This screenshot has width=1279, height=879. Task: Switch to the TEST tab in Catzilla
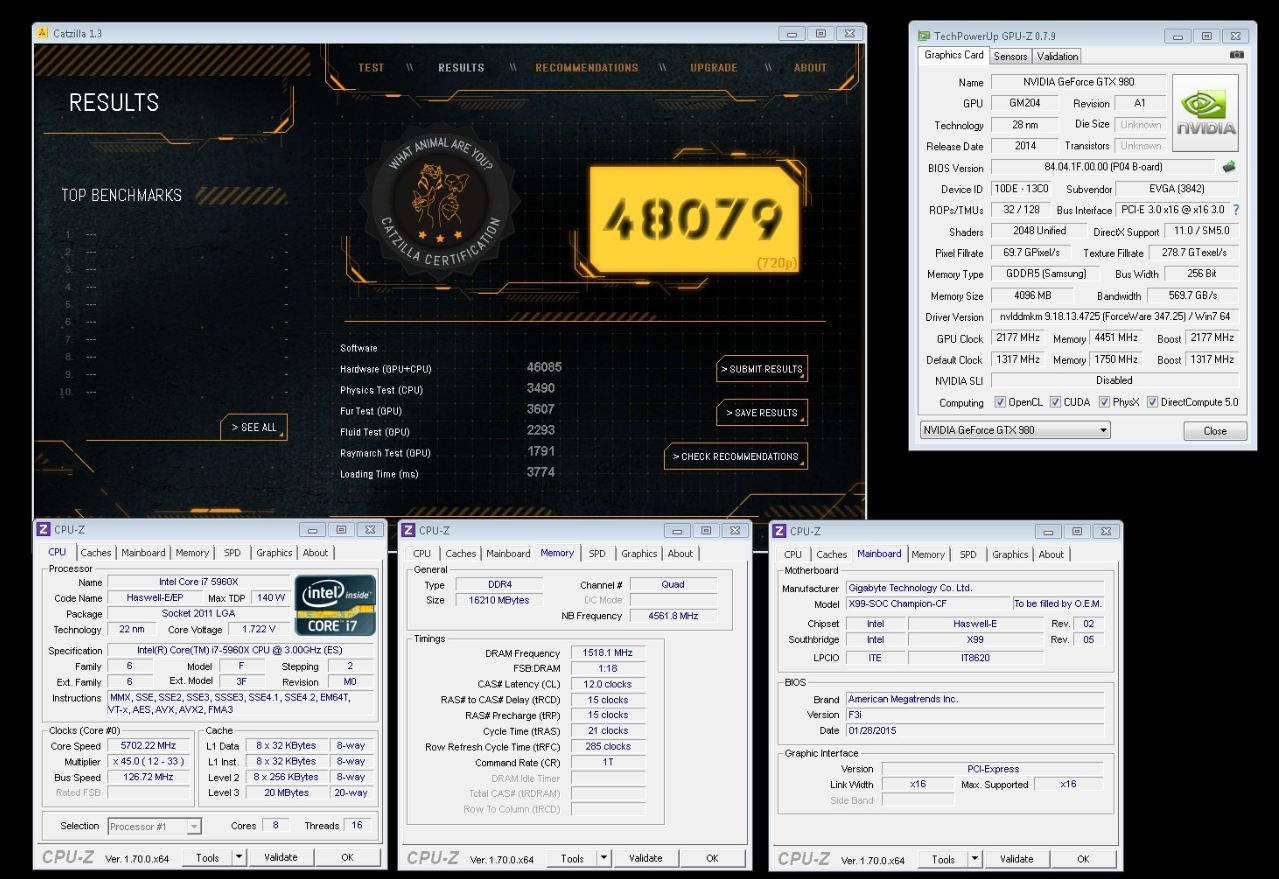tap(371, 68)
